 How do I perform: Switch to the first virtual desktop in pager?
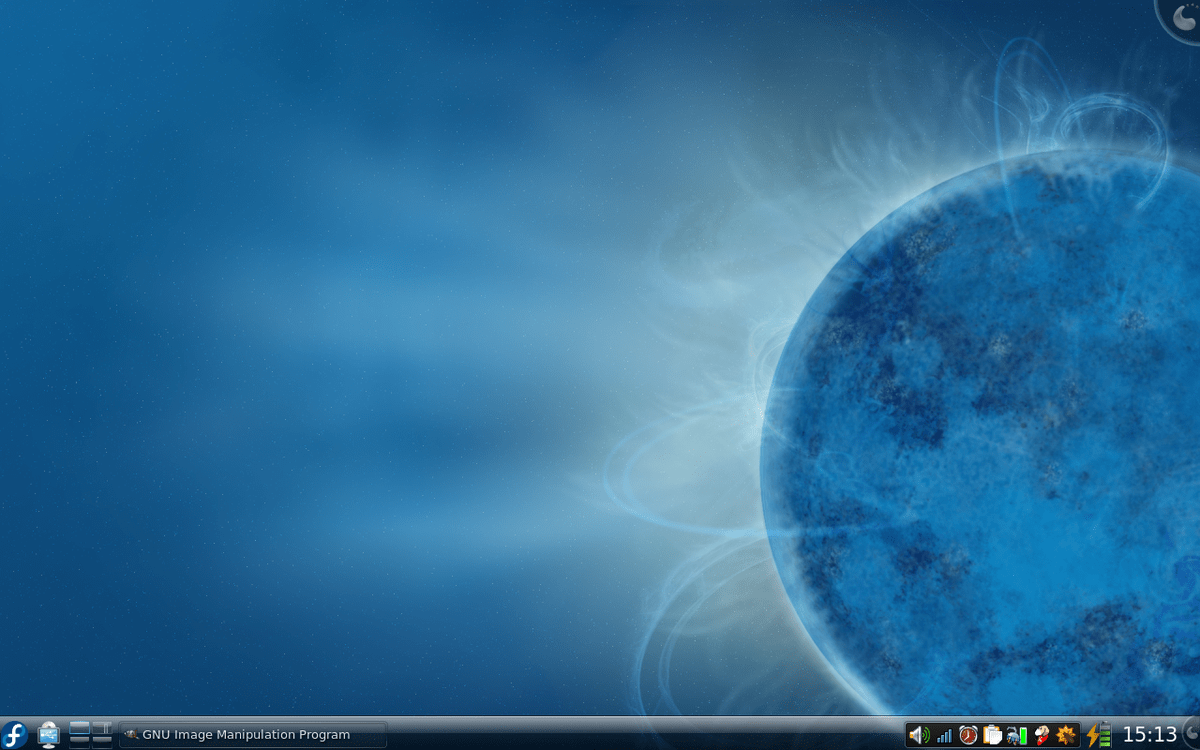[80, 727]
